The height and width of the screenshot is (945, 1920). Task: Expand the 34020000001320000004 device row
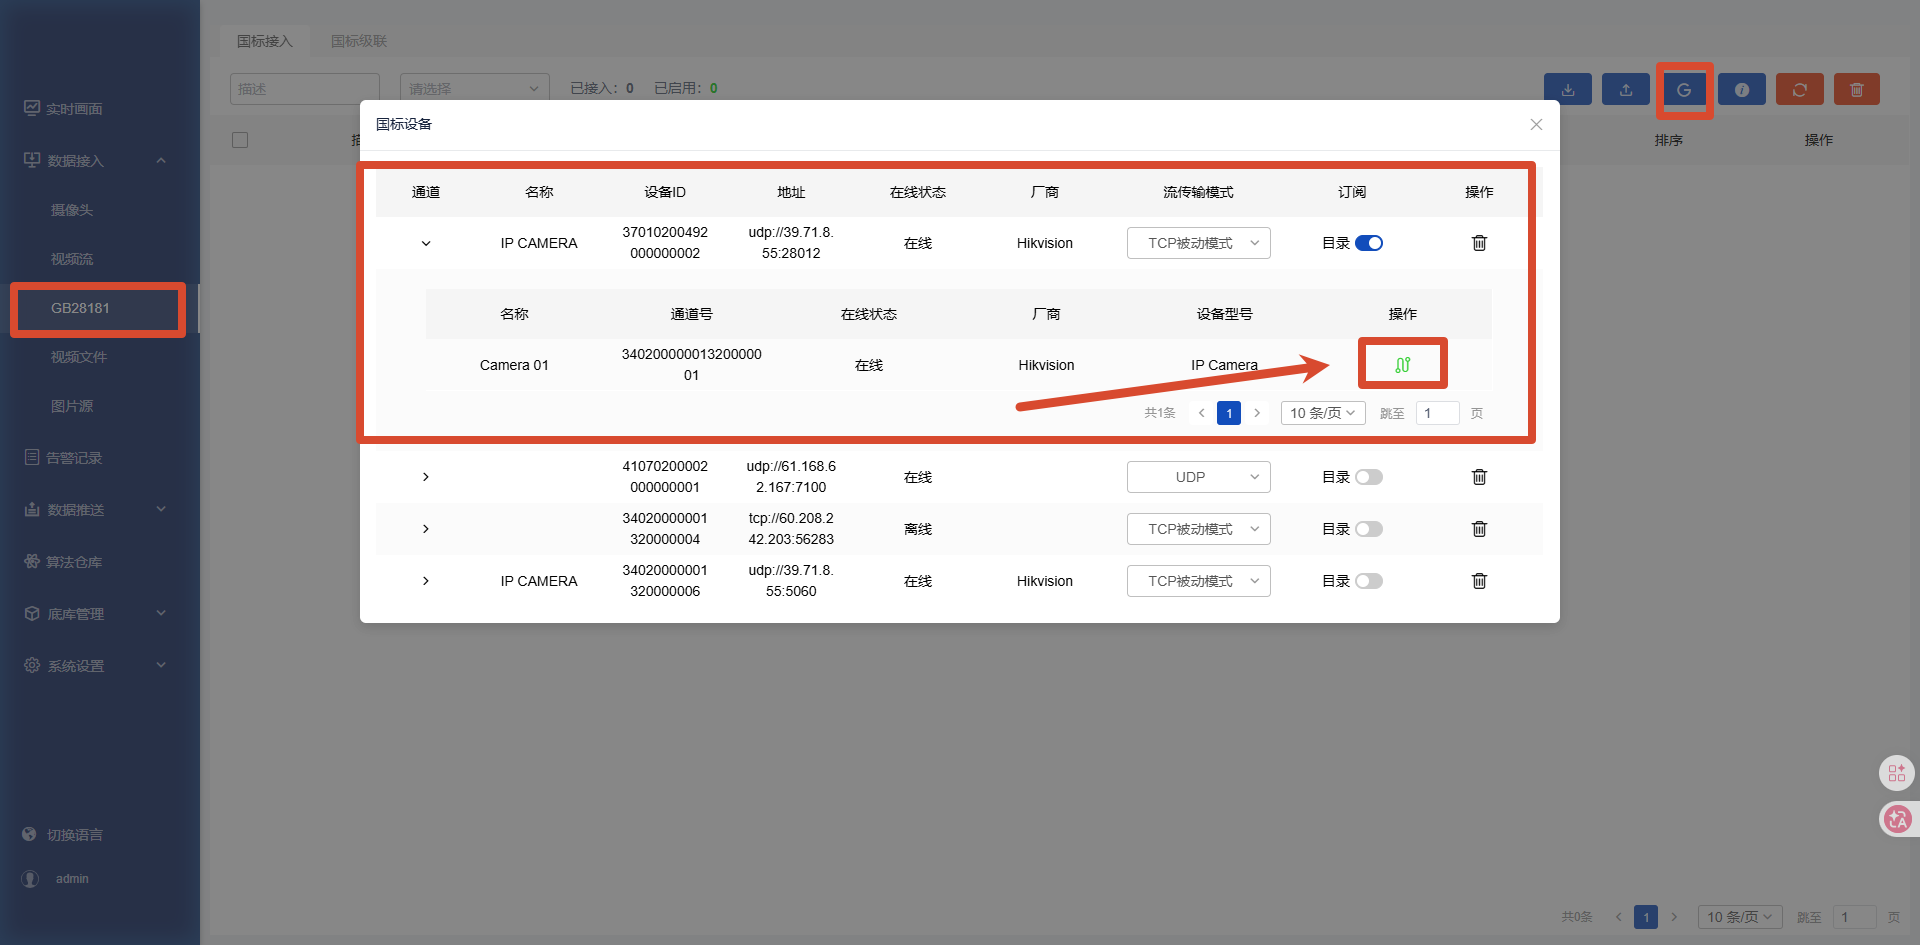(426, 529)
